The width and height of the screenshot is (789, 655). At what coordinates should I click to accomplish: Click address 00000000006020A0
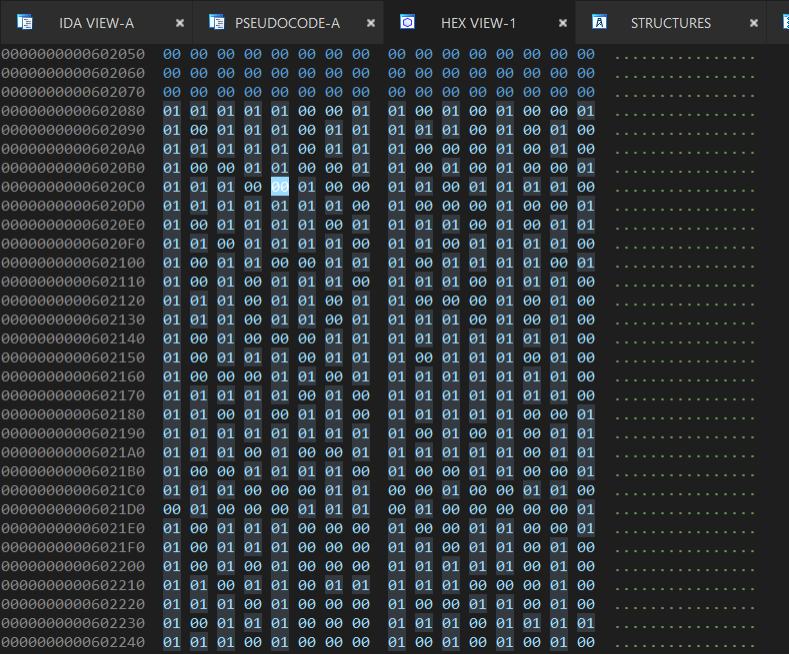coord(73,149)
